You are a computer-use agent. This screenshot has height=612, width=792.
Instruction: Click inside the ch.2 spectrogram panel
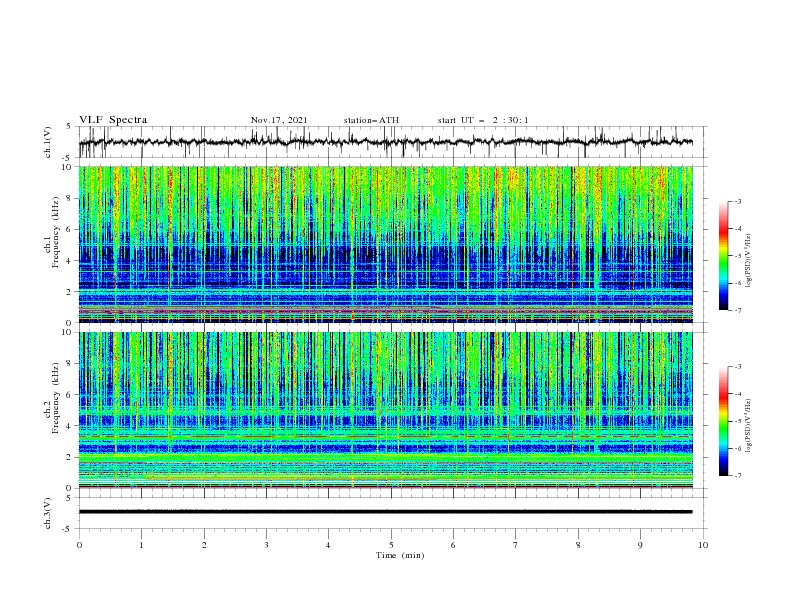[x=385, y=410]
